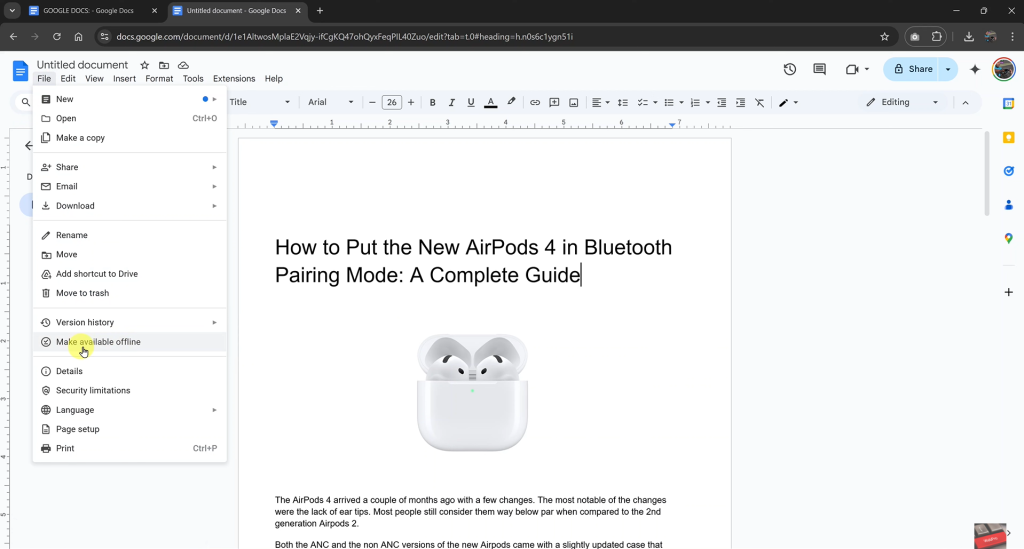Star the document with the star icon
Screen dimensions: 1024x549
[x=144, y=65]
